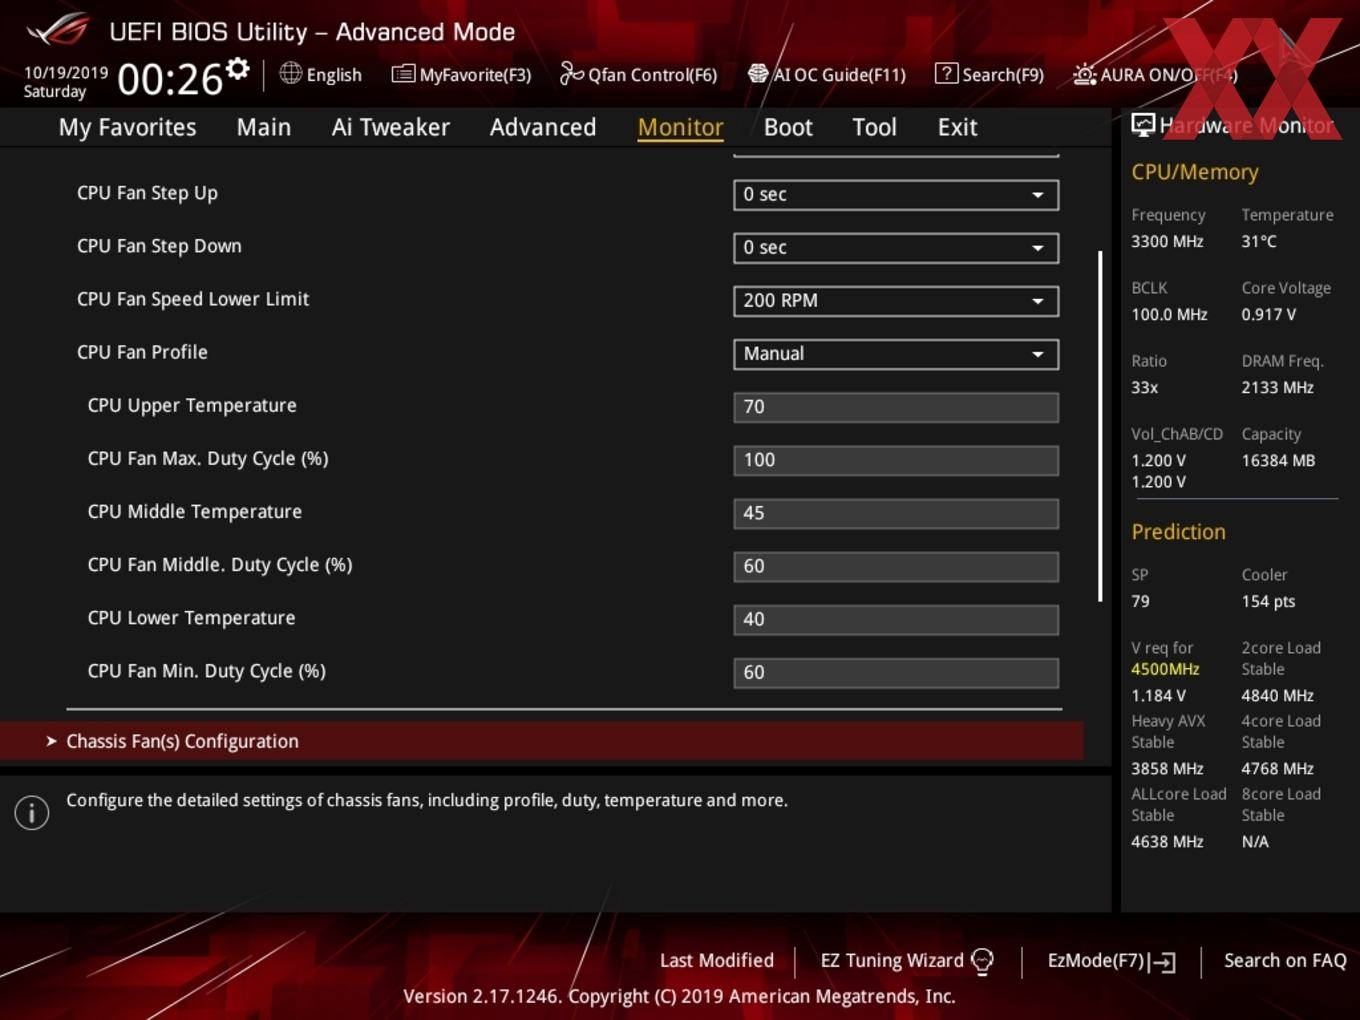Click the Qfan Control fan icon
The height and width of the screenshot is (1020, 1360).
(571, 73)
